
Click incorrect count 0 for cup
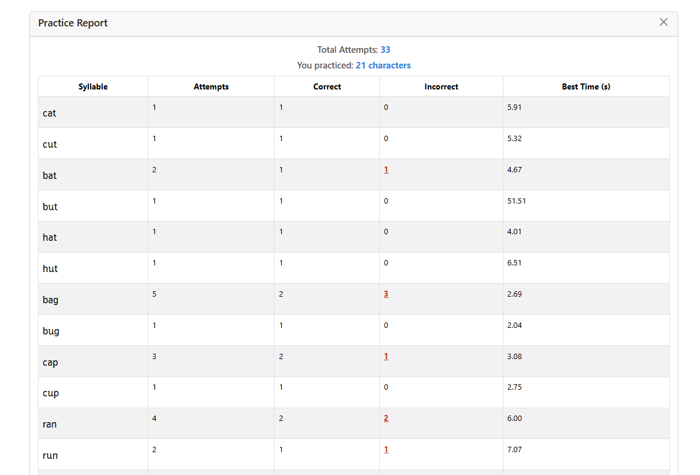[x=386, y=387]
